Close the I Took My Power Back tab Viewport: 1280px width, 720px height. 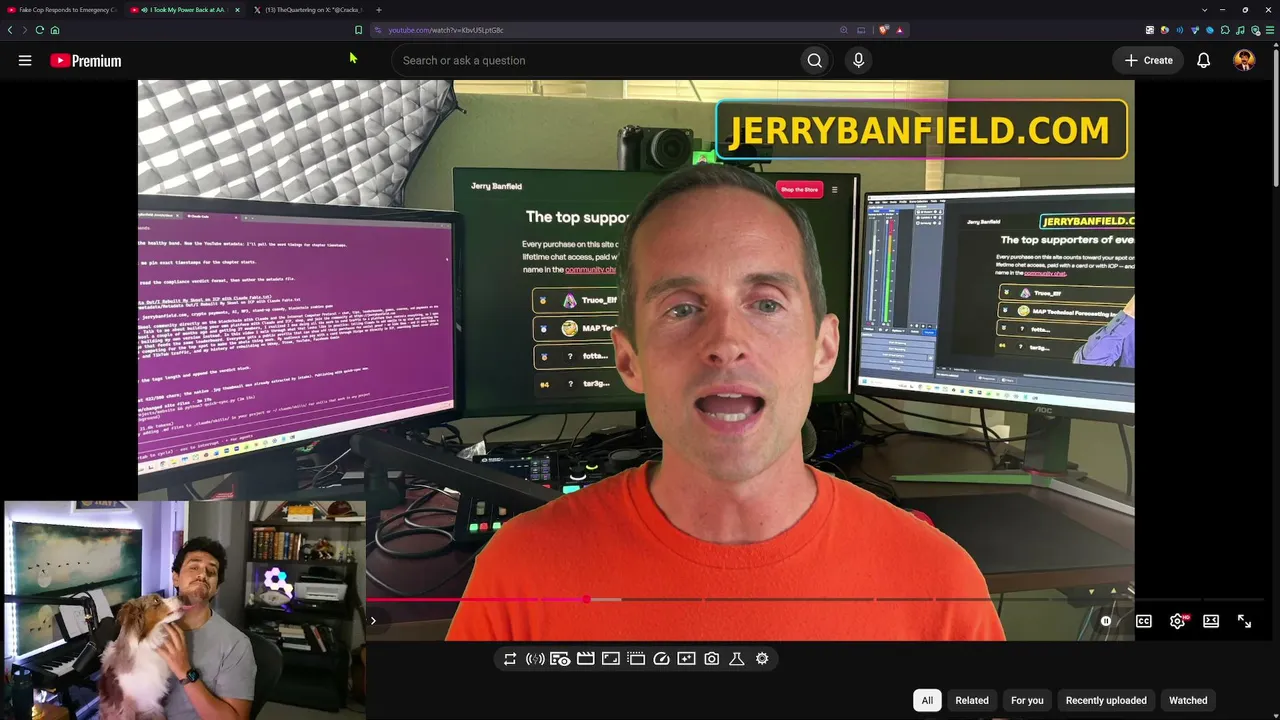237,10
